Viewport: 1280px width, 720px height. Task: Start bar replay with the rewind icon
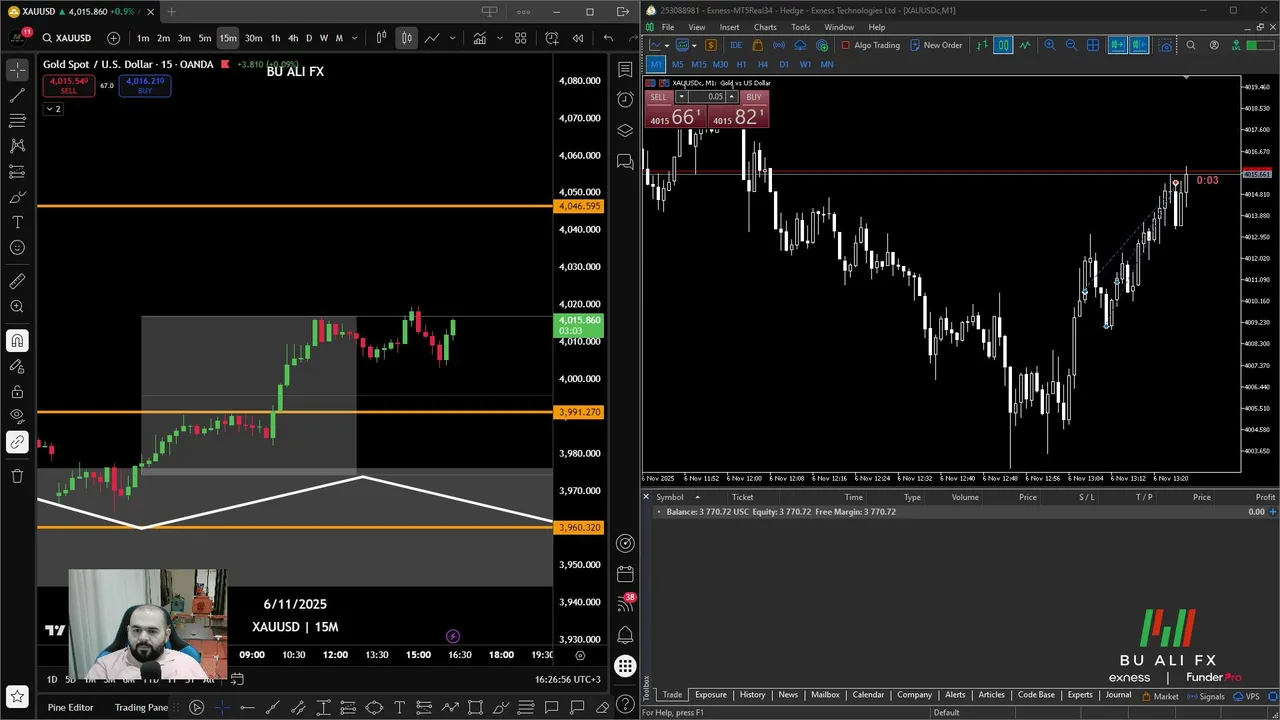click(x=578, y=38)
